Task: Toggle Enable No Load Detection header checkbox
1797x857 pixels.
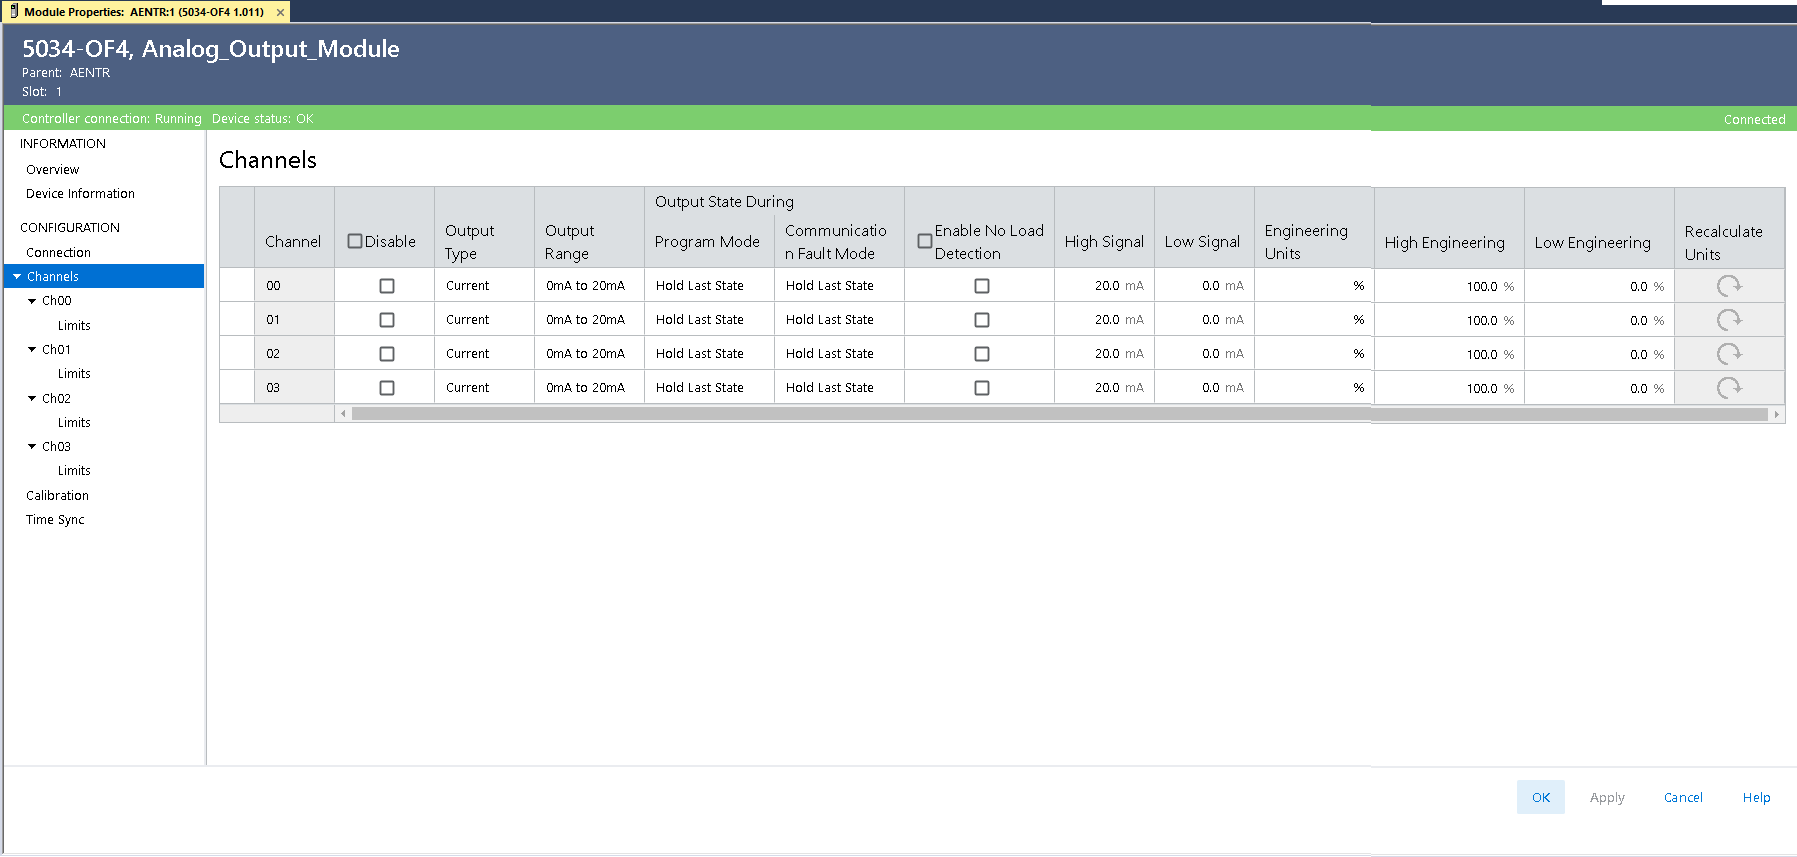Action: tap(925, 241)
